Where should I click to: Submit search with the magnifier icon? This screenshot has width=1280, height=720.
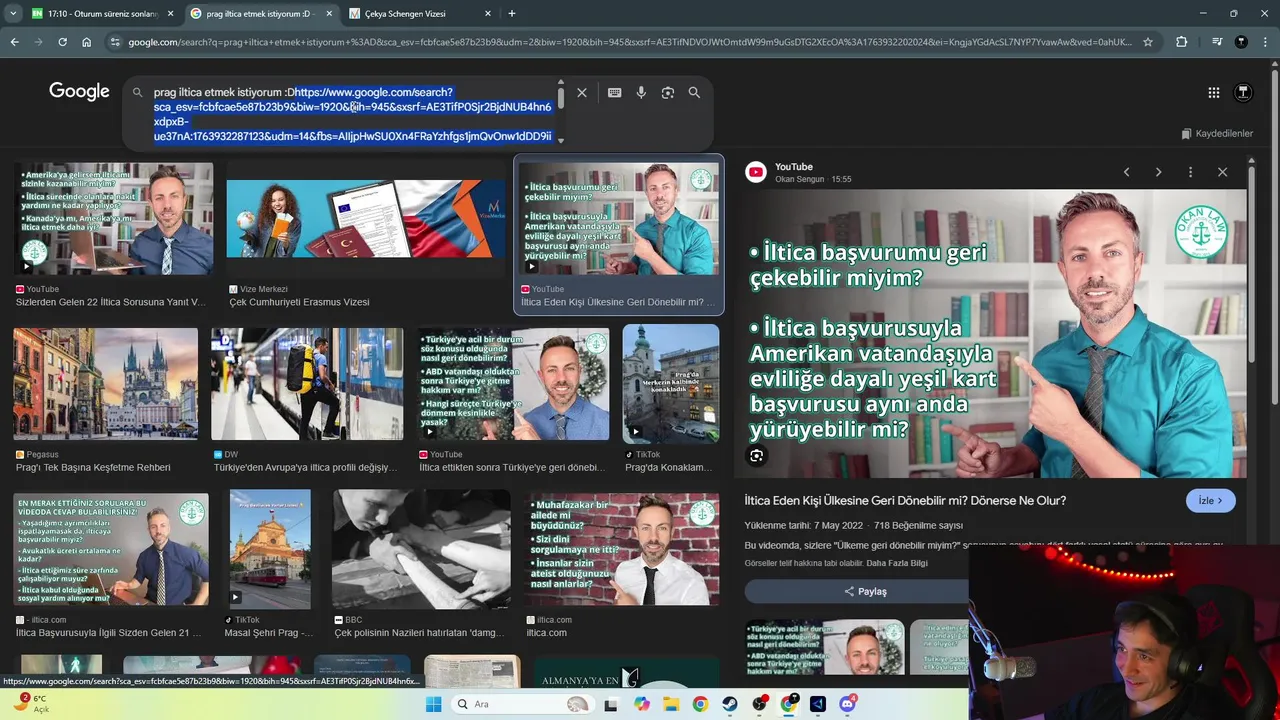point(694,92)
